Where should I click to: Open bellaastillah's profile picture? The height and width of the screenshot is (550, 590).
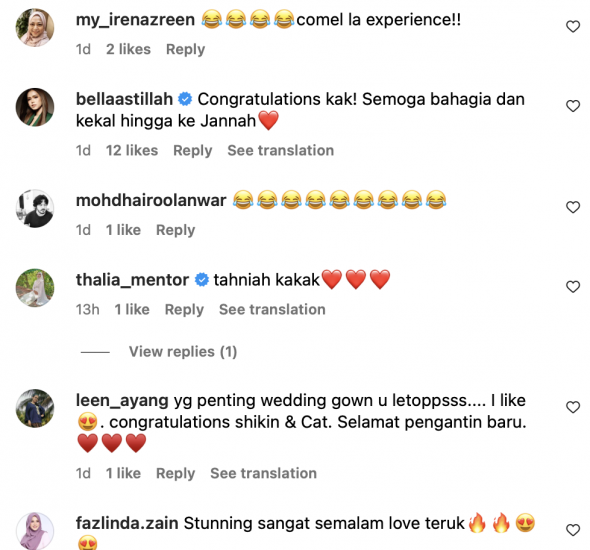point(35,107)
